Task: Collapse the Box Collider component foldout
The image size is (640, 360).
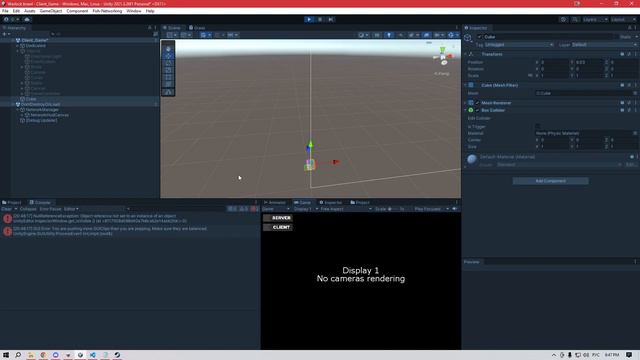Action: 465,110
